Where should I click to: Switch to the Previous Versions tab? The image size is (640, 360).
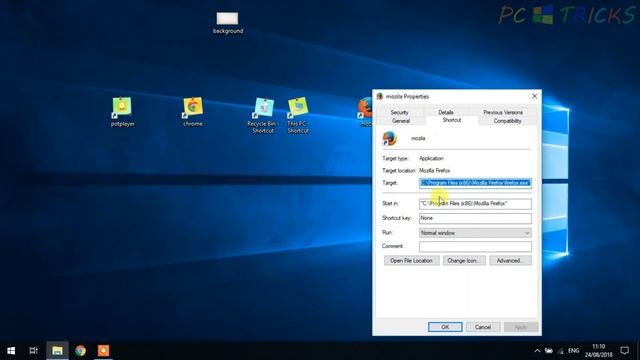coord(503,112)
